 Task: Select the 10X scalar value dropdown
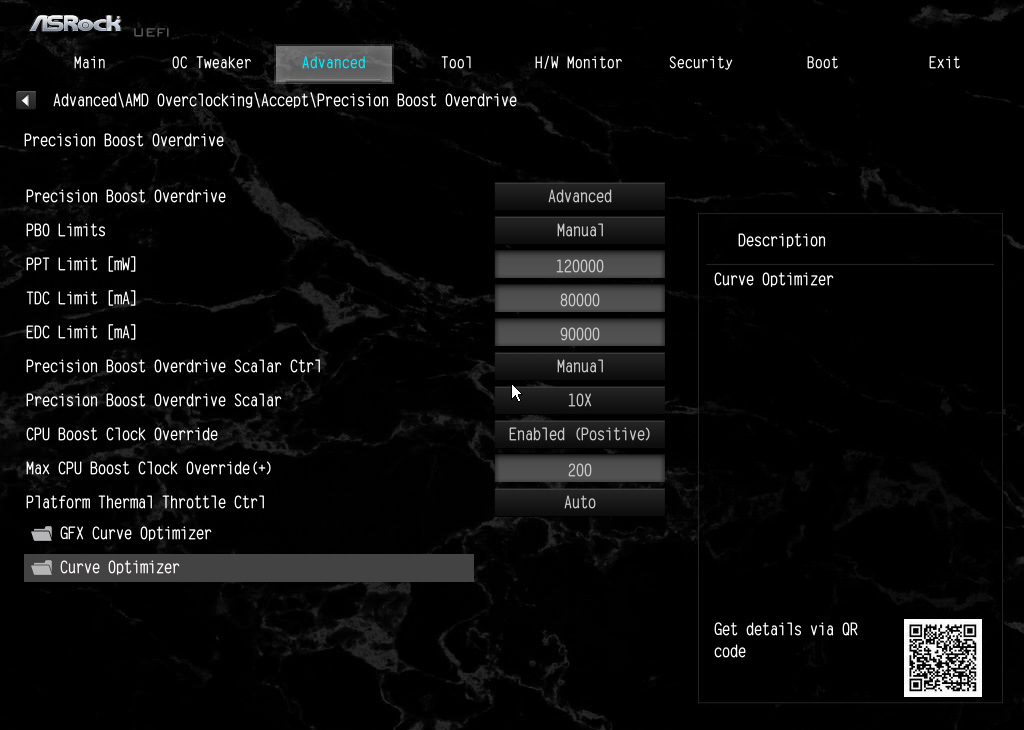(579, 401)
